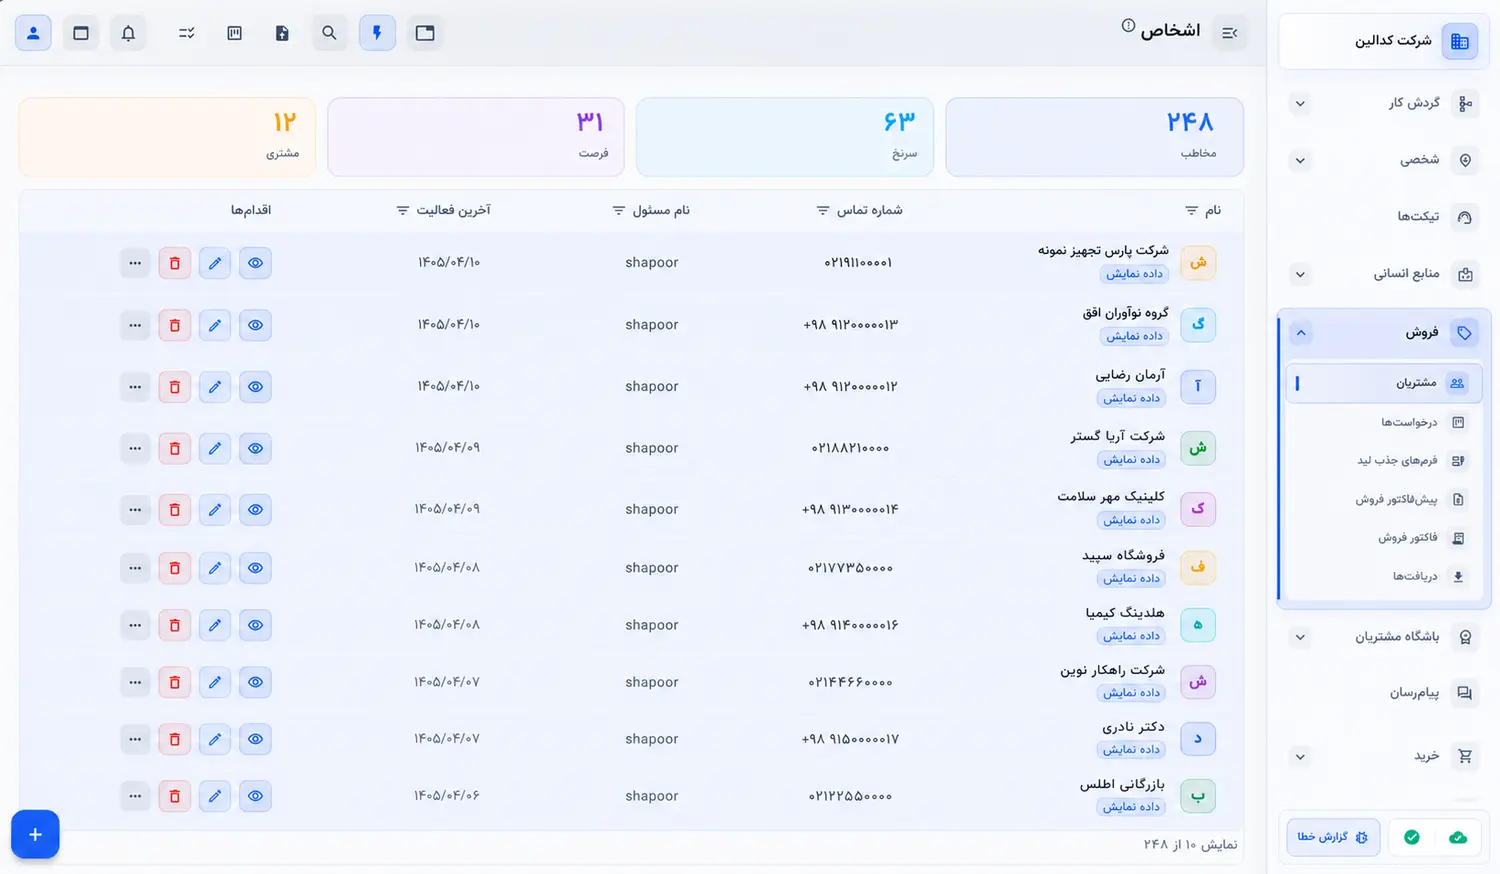This screenshot has width=1500, height=874.
Task: Expand the شخصی sidebar section
Action: (x=1300, y=160)
